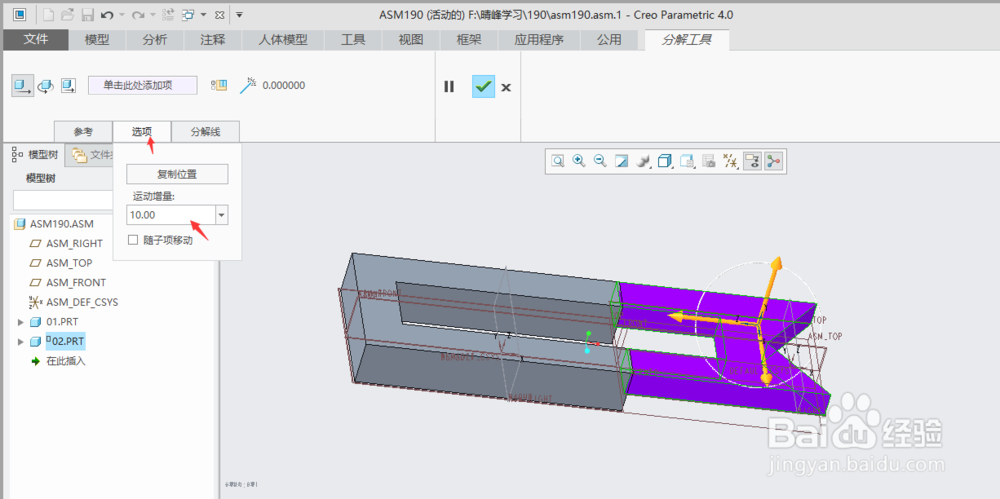1000x499 pixels.
Task: Open the datum display filters icon
Action: pos(731,161)
